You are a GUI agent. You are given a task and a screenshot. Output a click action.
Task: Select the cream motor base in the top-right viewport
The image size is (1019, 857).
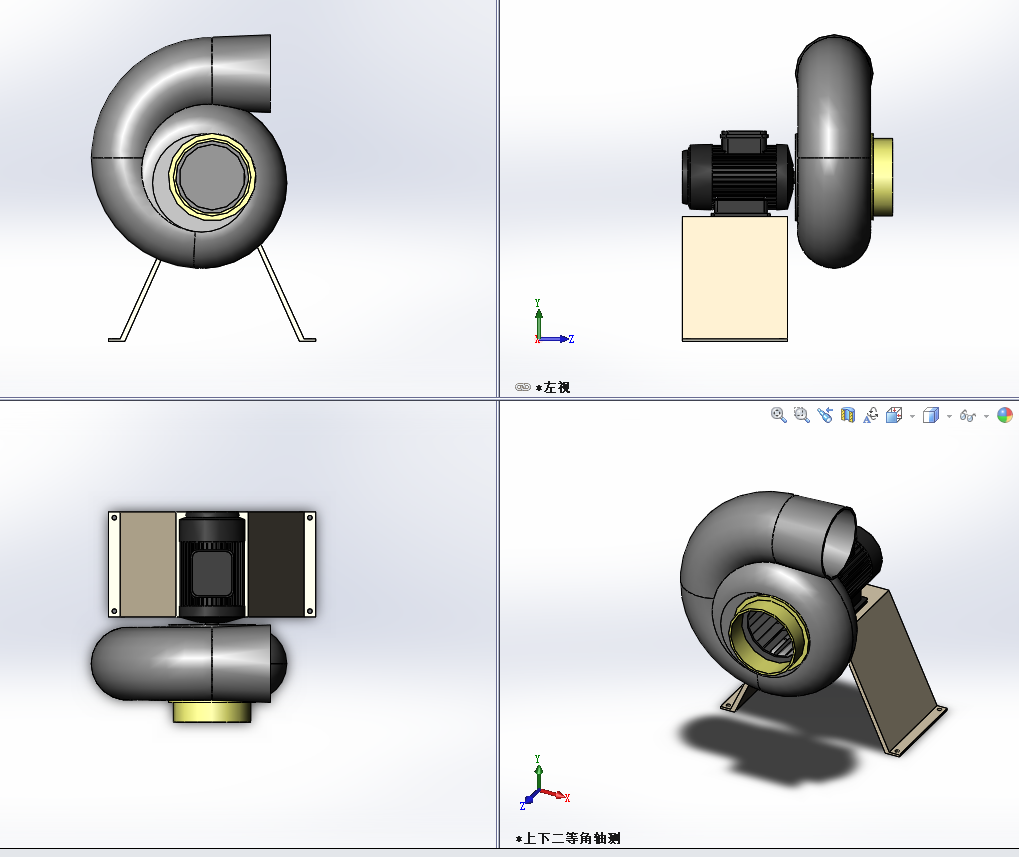(734, 278)
